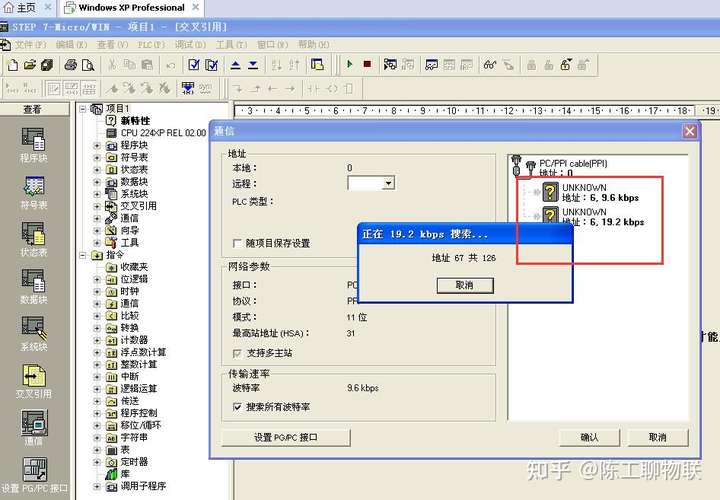Expand the 符号表 tree node
Viewport: 720px width, 500px height.
(97, 157)
